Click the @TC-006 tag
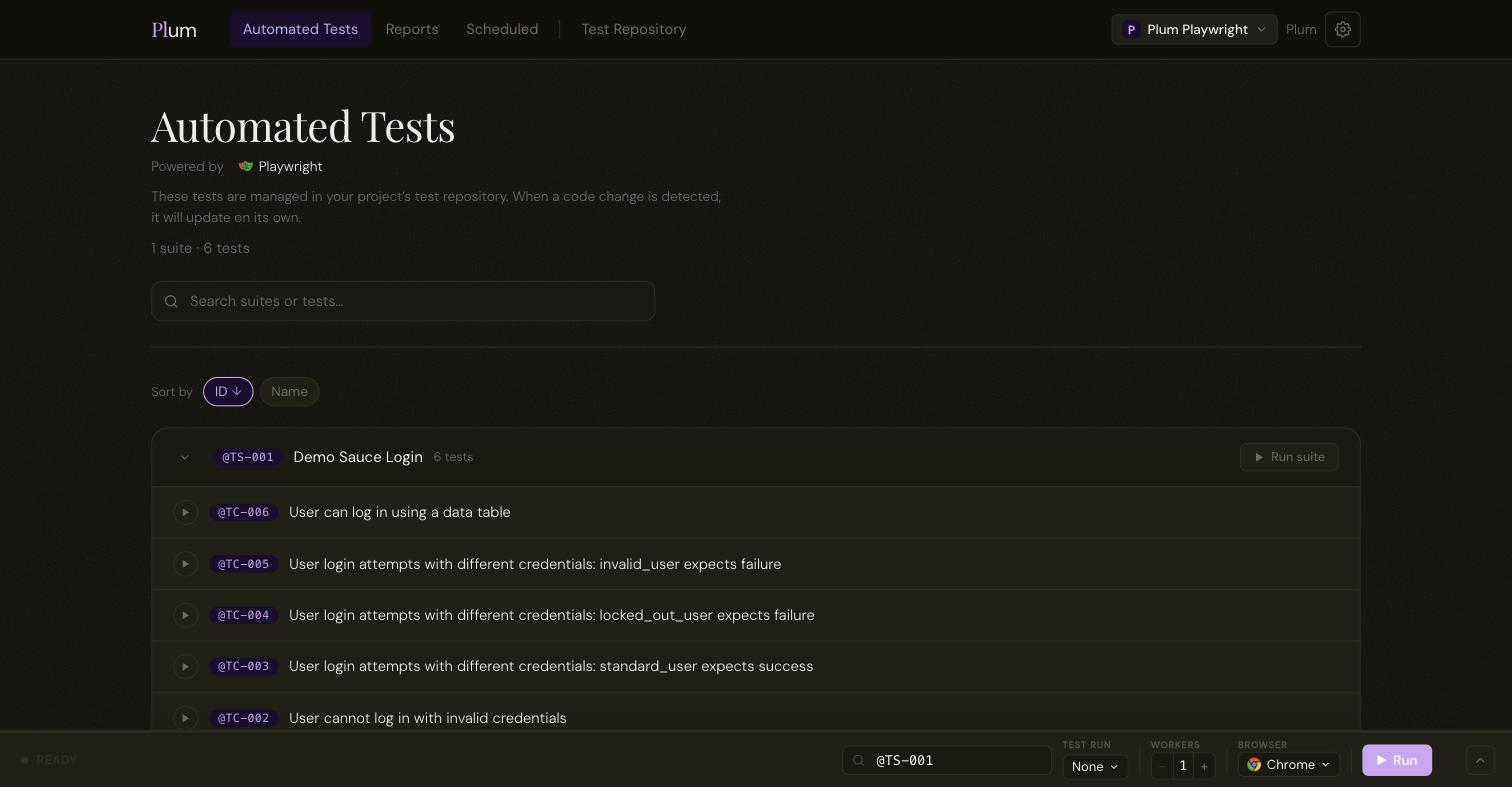 [244, 513]
